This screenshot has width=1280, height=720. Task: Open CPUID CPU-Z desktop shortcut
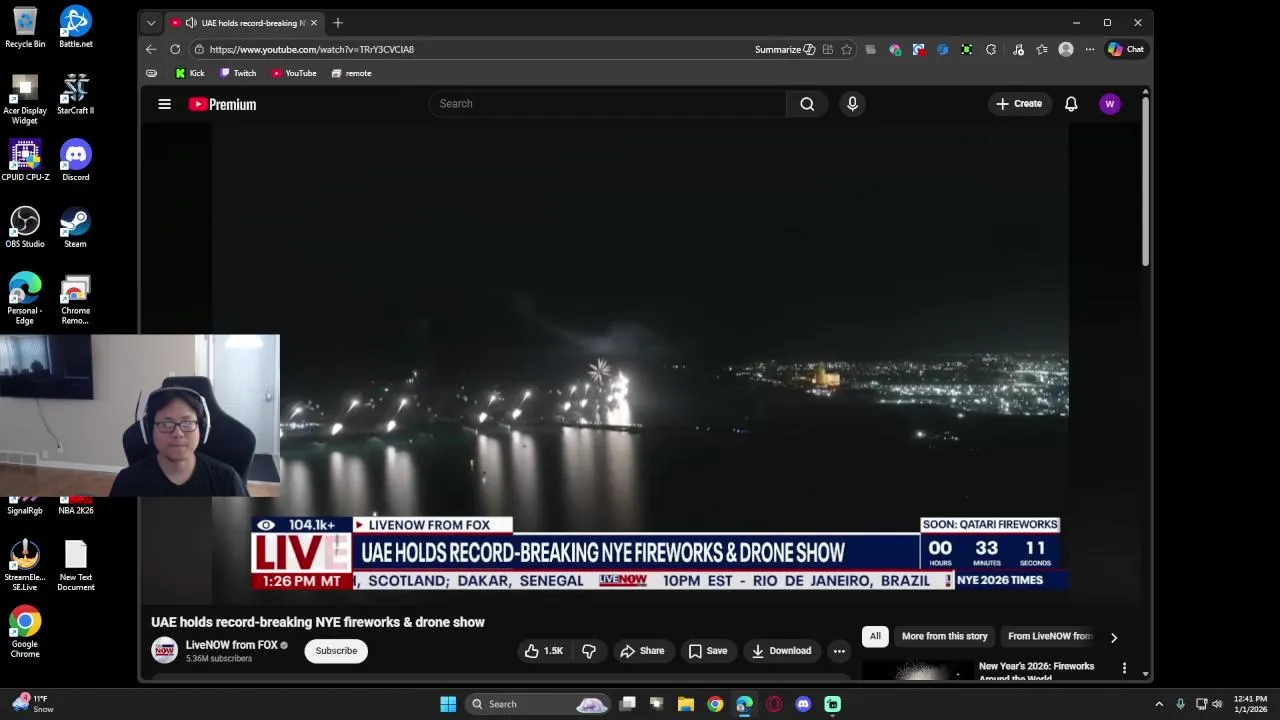(x=25, y=160)
